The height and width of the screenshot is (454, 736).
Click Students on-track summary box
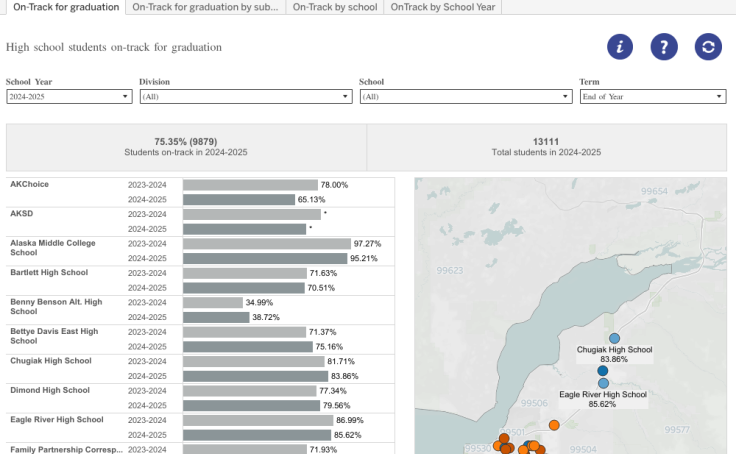[187, 147]
